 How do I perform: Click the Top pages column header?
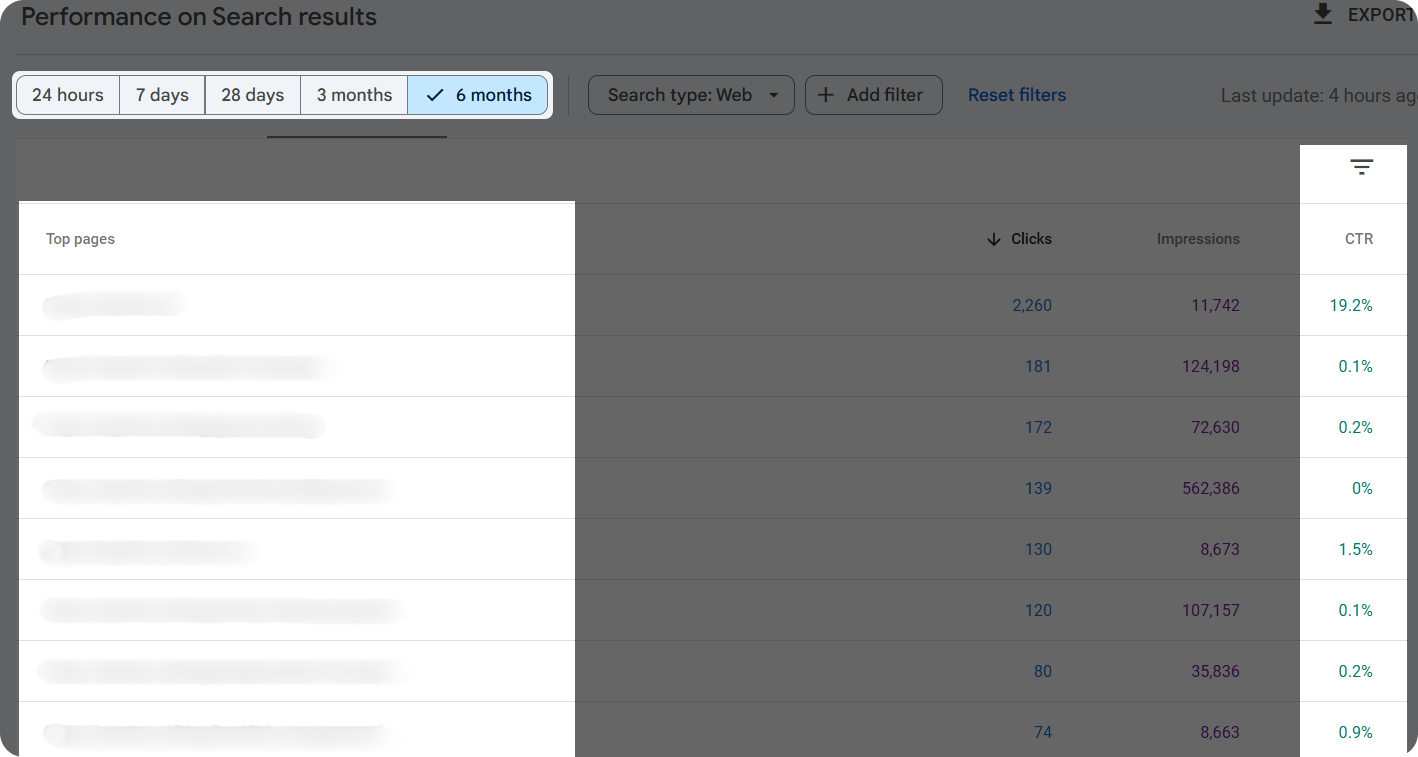(80, 239)
